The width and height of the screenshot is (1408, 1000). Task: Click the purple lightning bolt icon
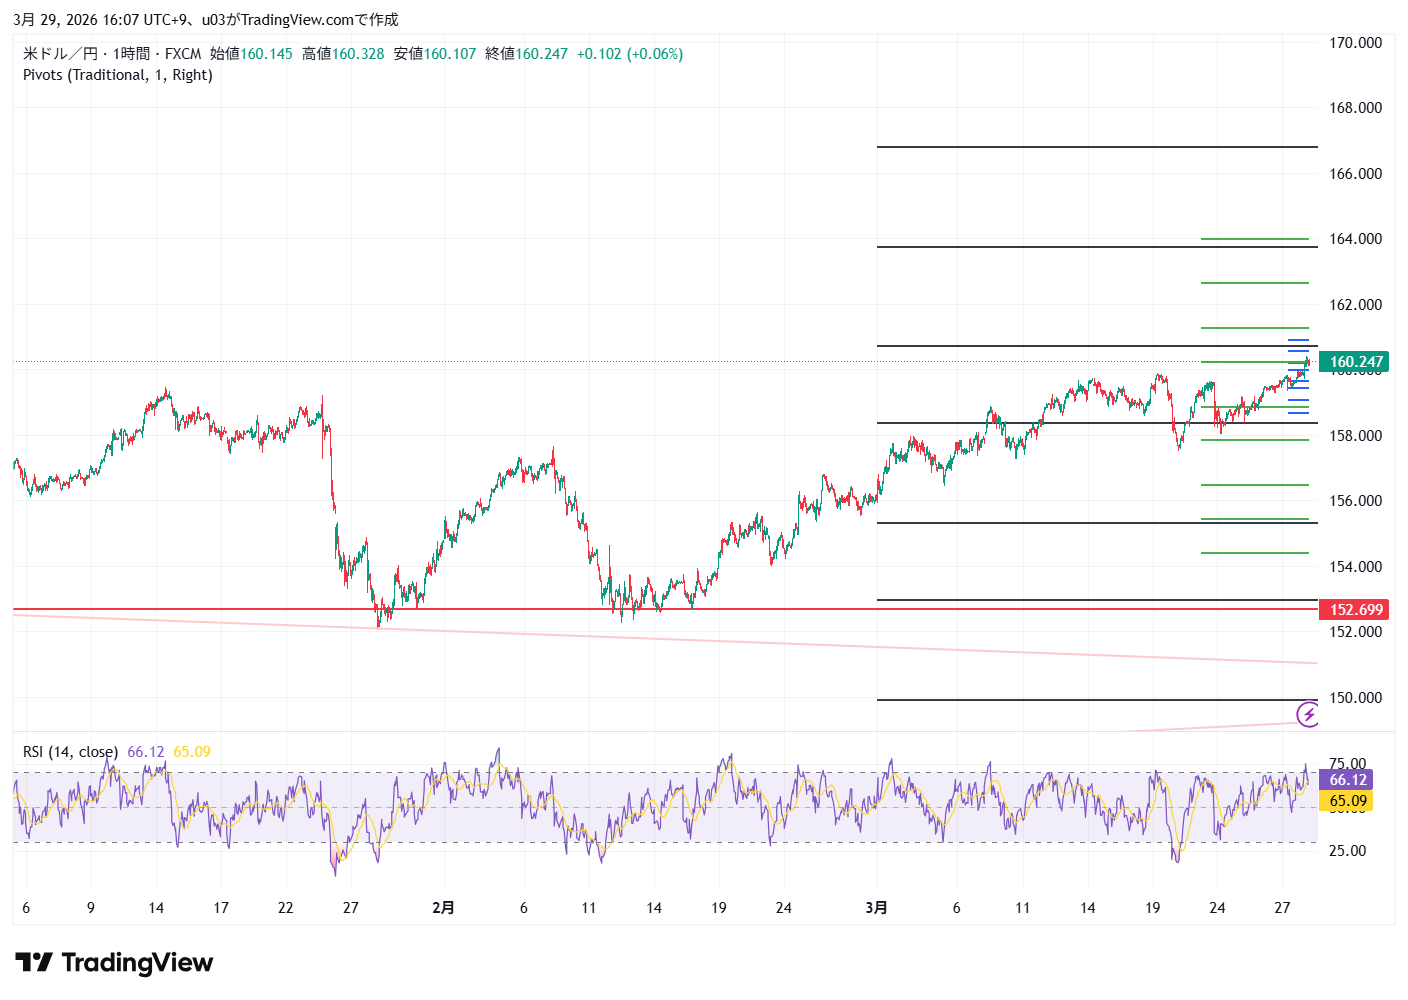(1308, 714)
